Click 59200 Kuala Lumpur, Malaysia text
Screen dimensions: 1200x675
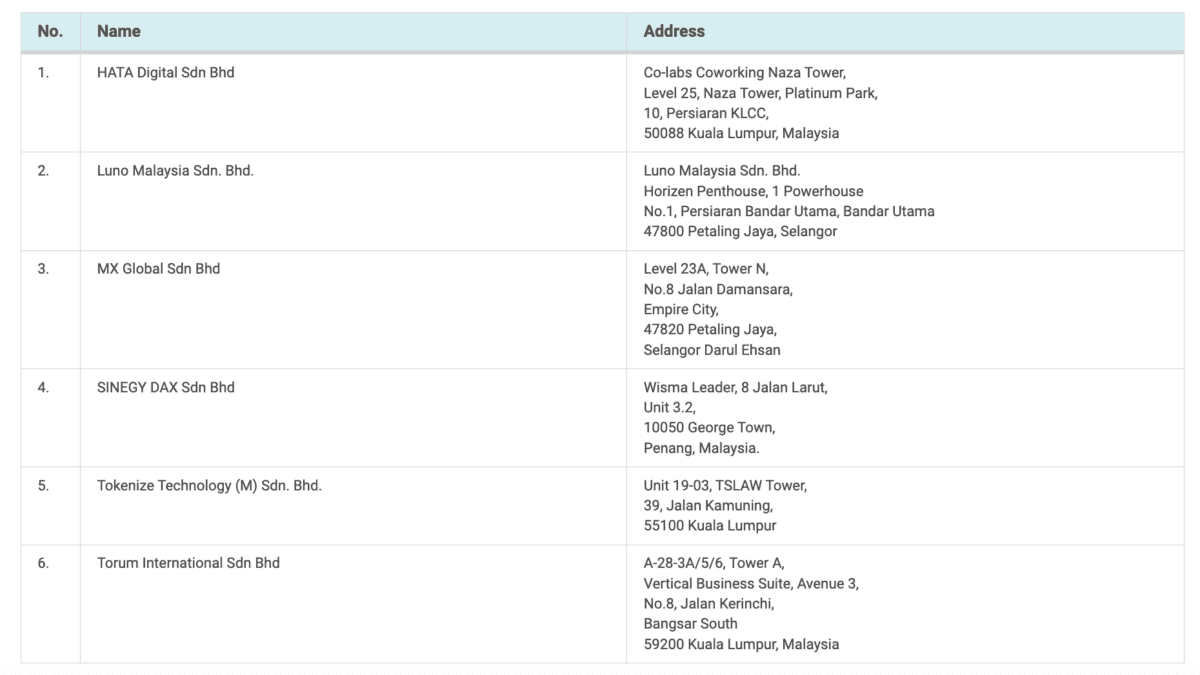point(742,644)
